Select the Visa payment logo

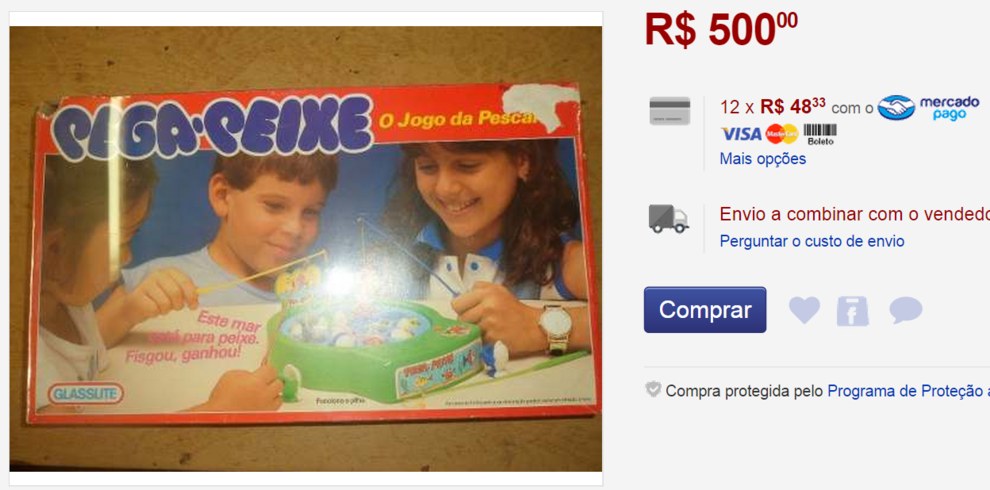(741, 134)
